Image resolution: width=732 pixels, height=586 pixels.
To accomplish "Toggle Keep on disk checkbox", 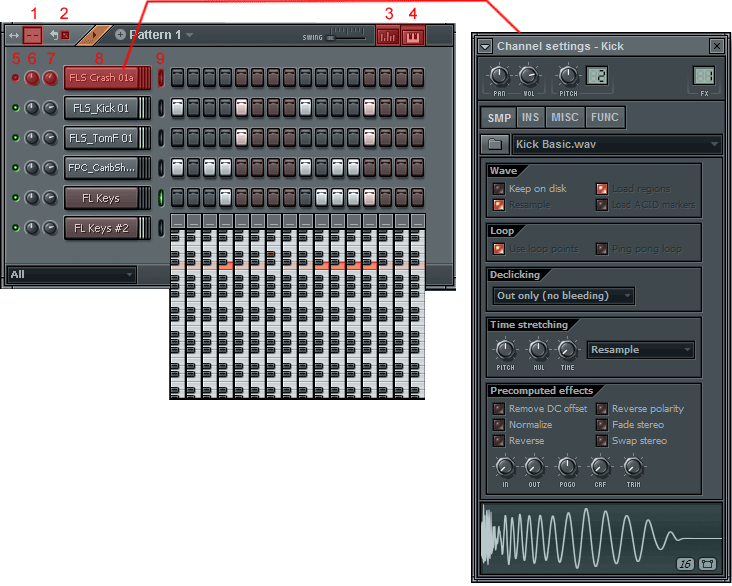I will [x=499, y=189].
